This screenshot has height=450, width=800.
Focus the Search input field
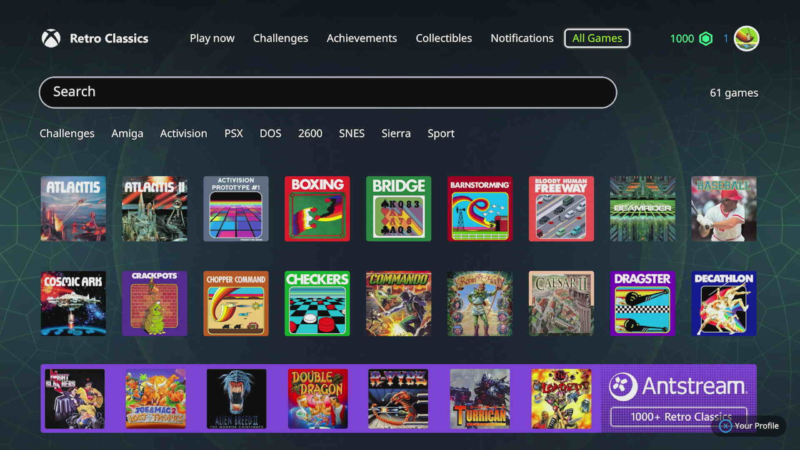(x=328, y=92)
